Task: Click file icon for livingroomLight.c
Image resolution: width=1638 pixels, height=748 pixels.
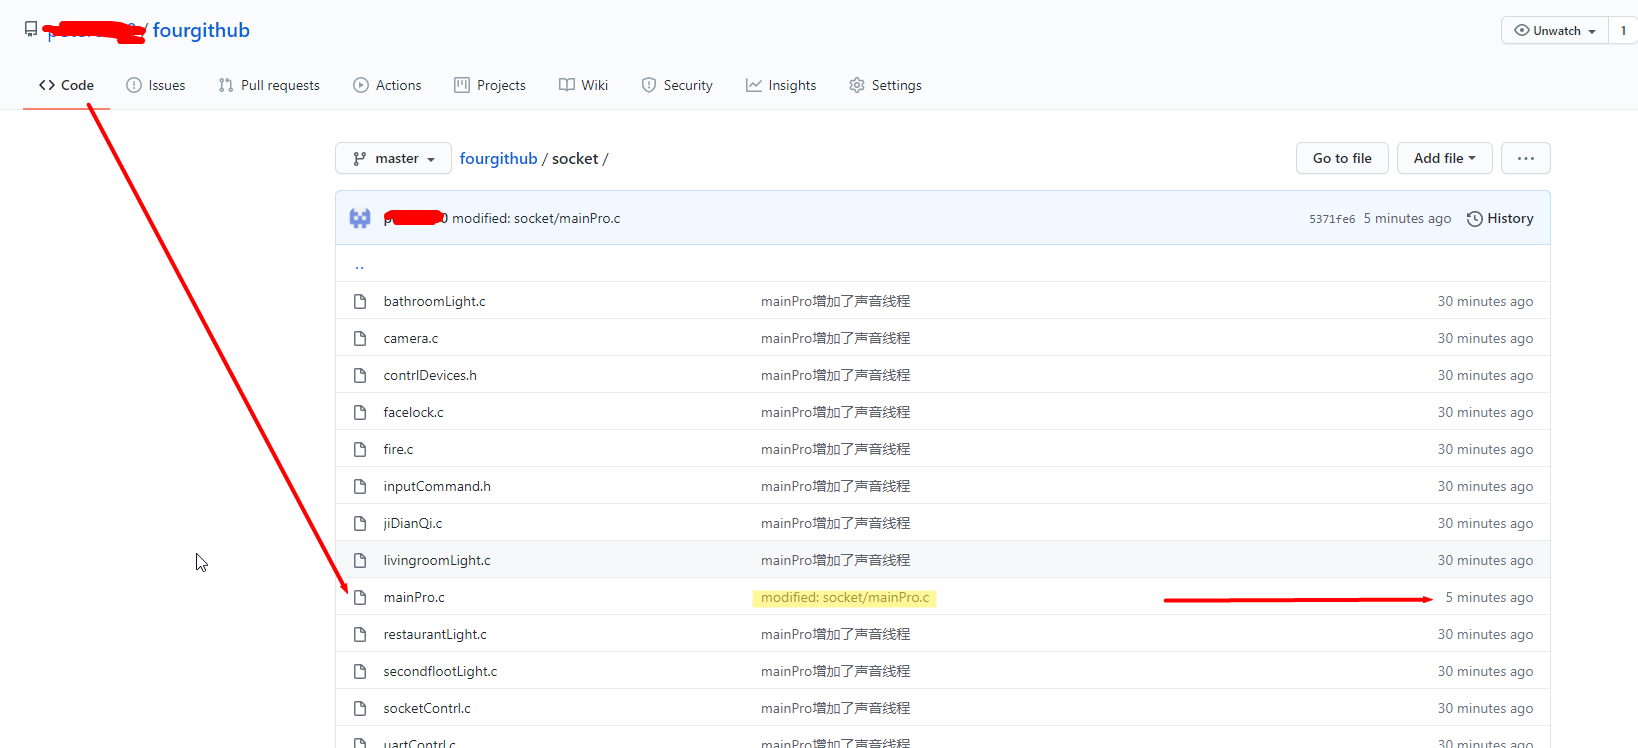Action: click(360, 560)
